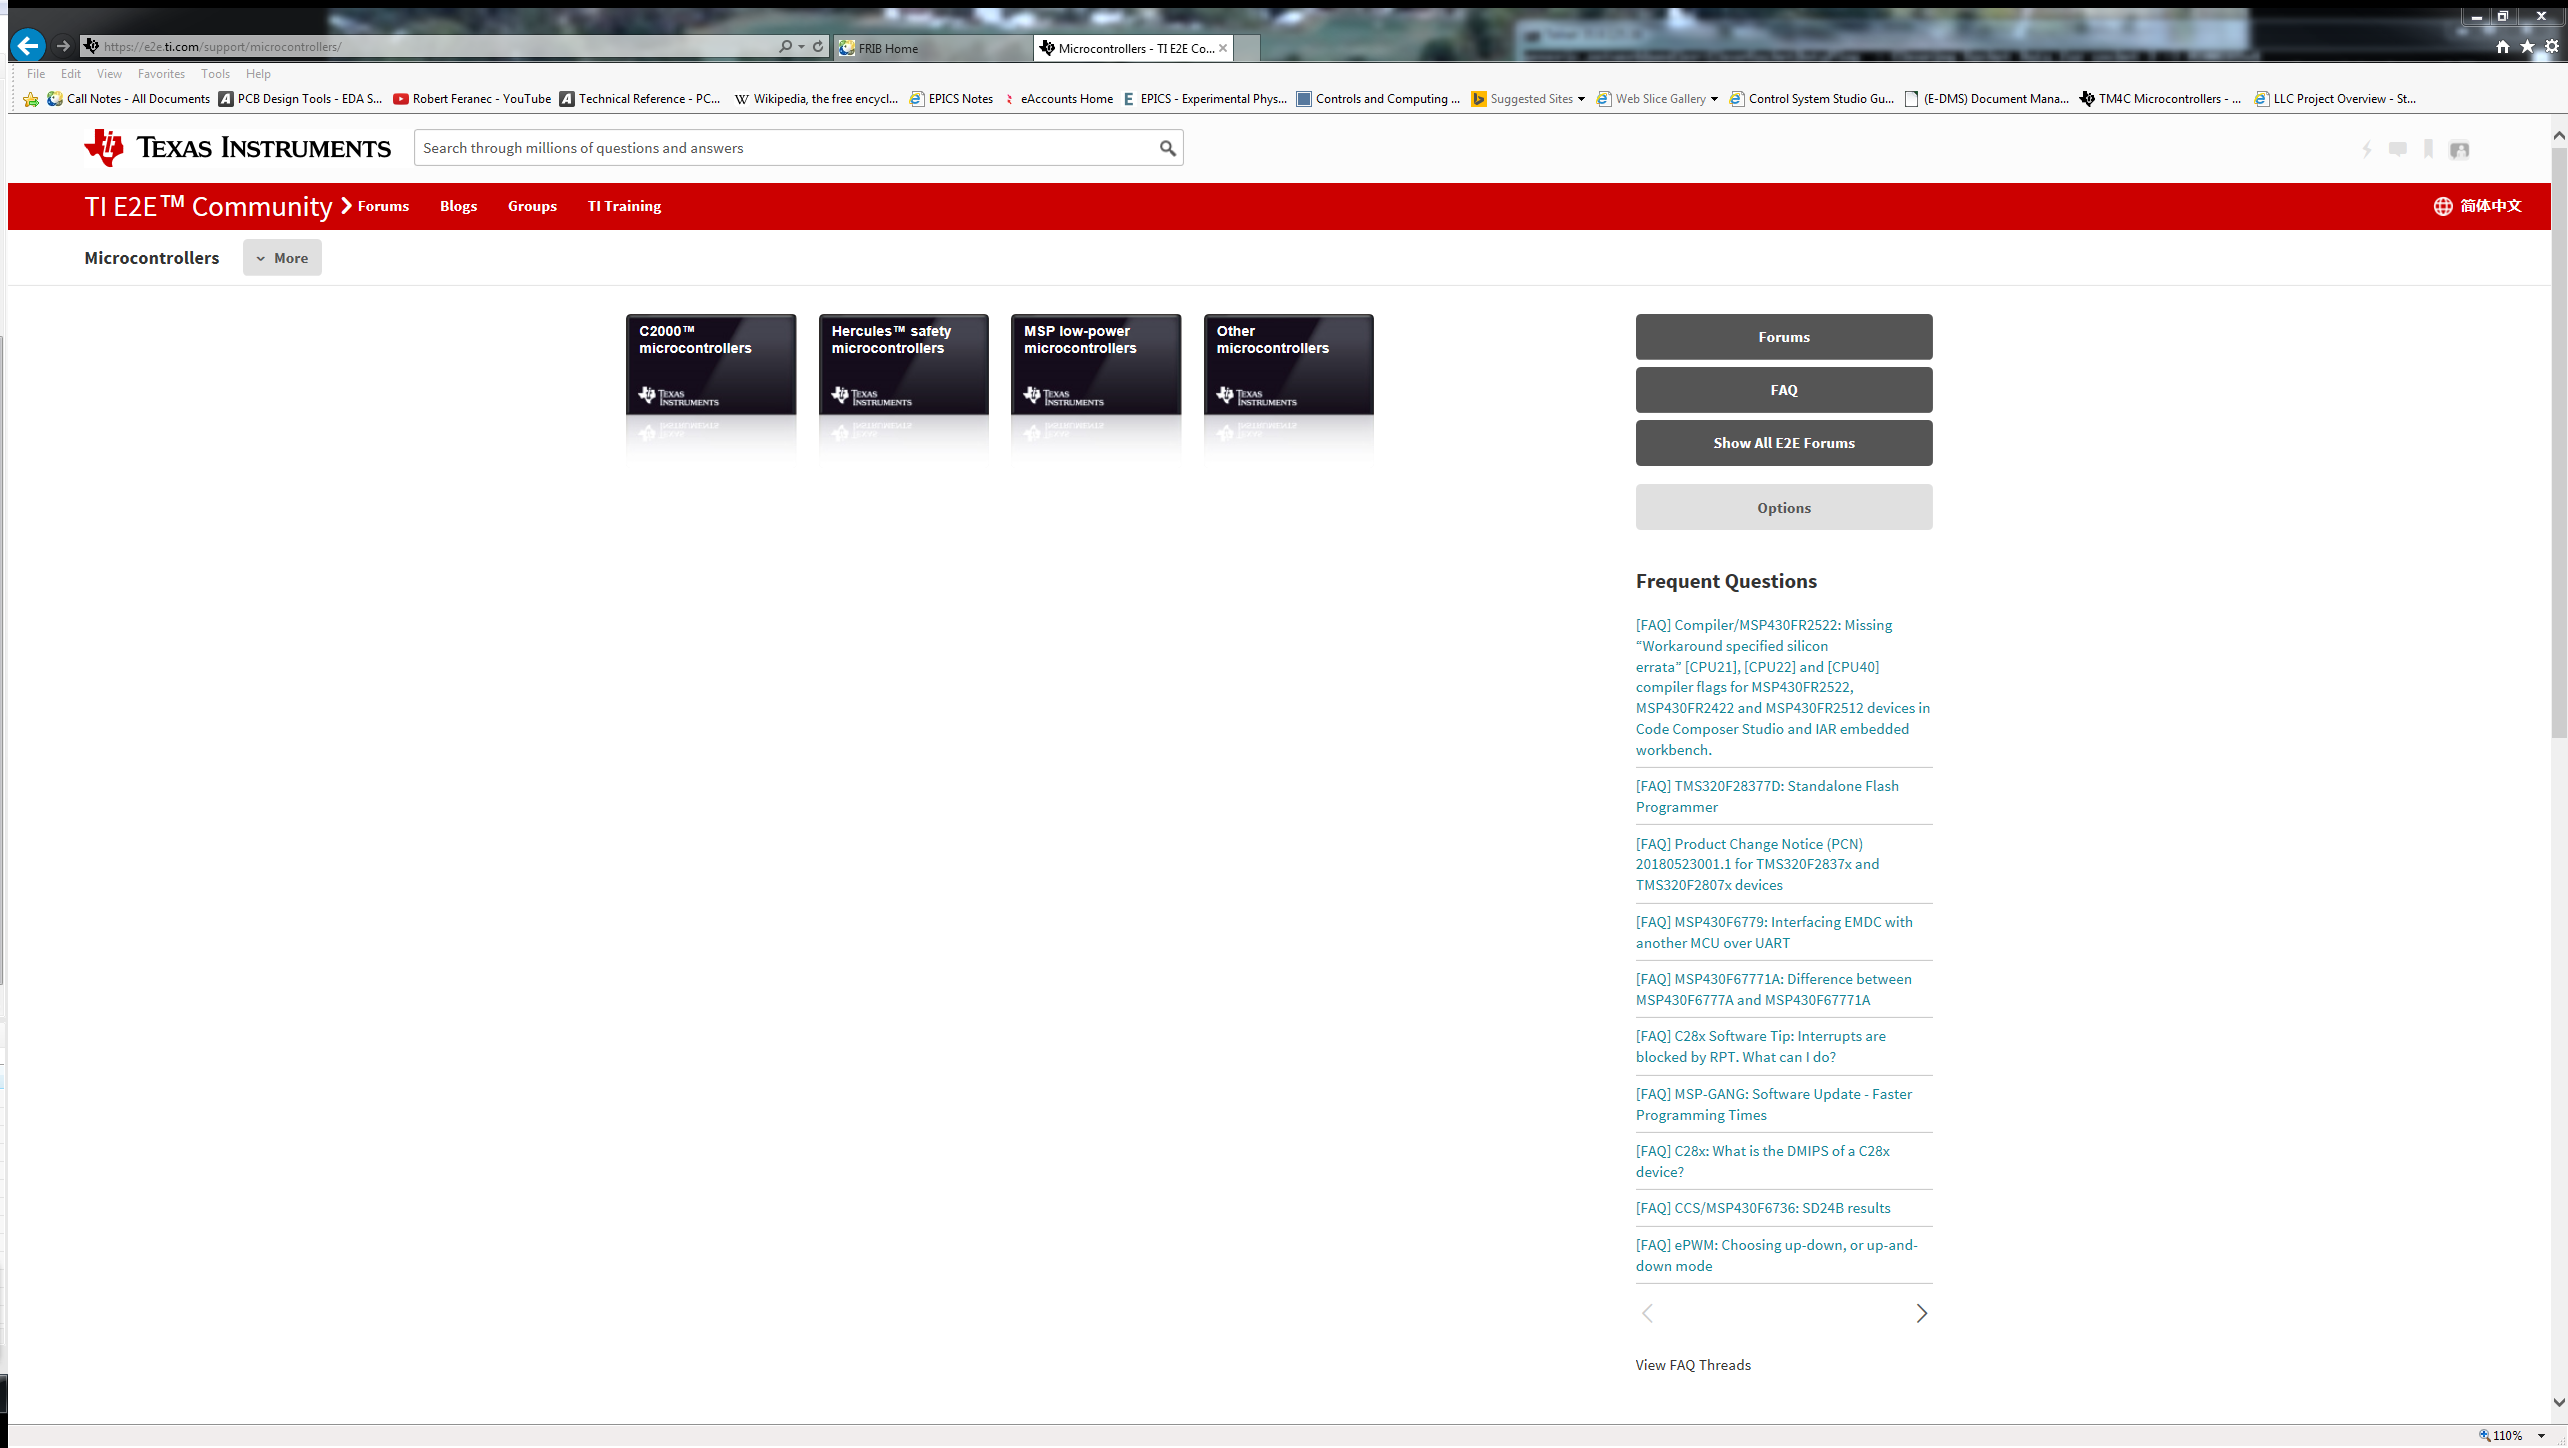Open Groups in the red navigation bar

532,206
